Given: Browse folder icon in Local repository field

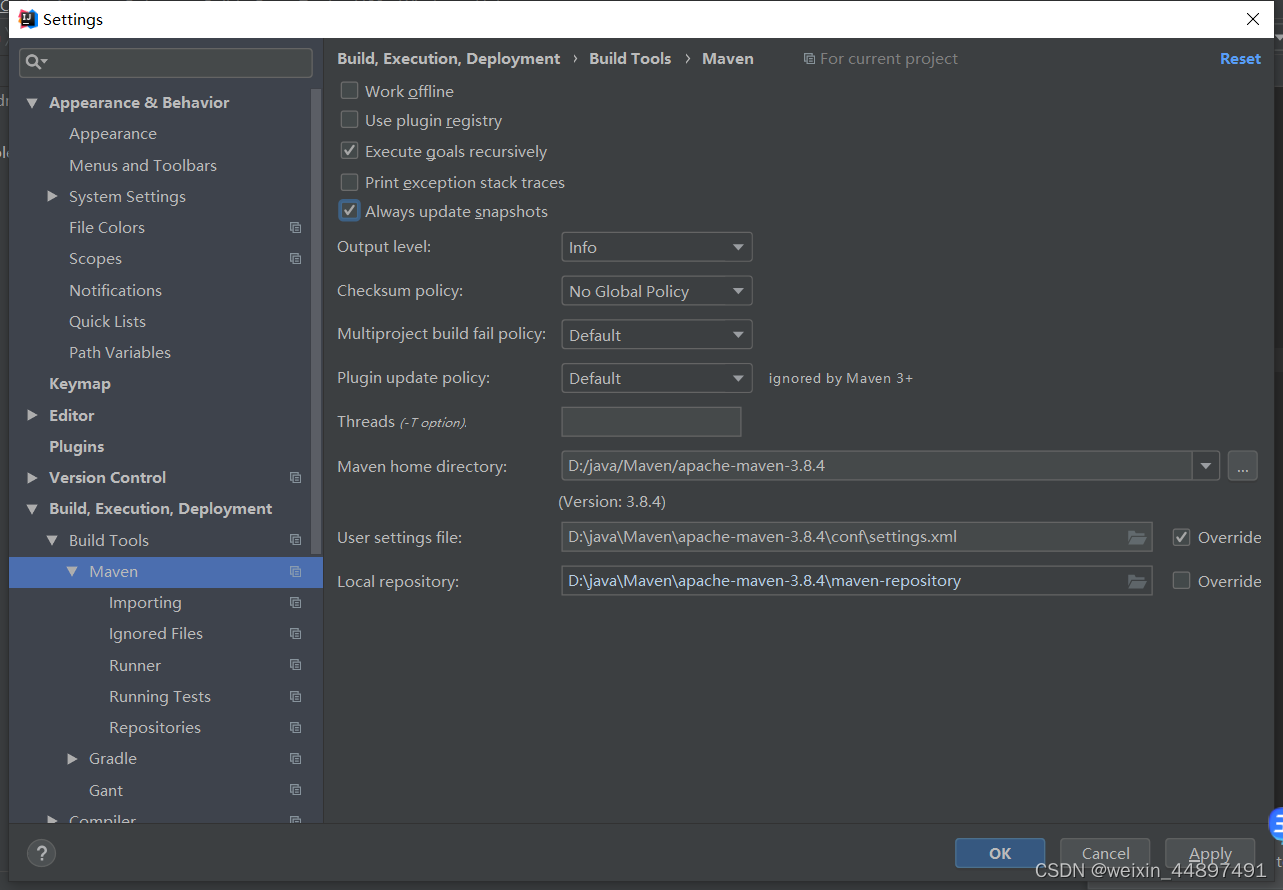Looking at the screenshot, I should click(1136, 581).
